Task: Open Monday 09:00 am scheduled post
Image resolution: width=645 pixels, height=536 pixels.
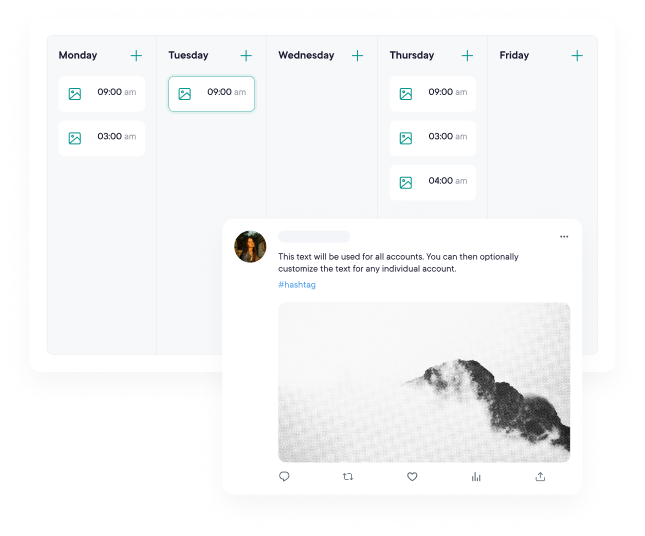Action: coord(102,94)
